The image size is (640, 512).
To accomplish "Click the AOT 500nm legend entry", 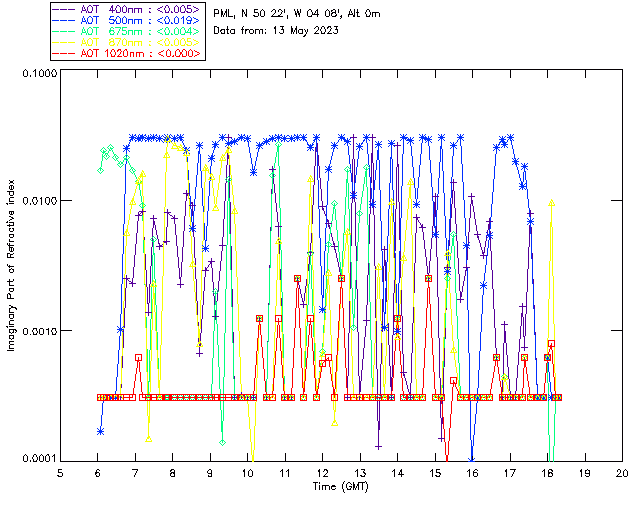I will [127, 20].
